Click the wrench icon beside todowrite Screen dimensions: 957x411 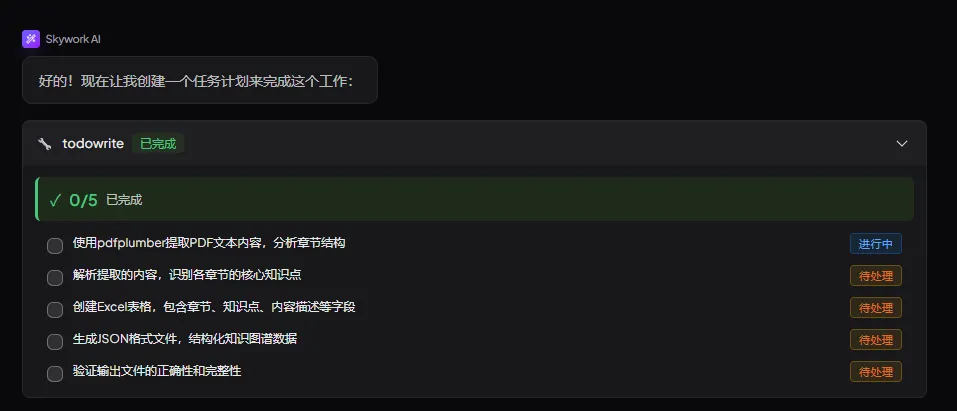tap(45, 144)
